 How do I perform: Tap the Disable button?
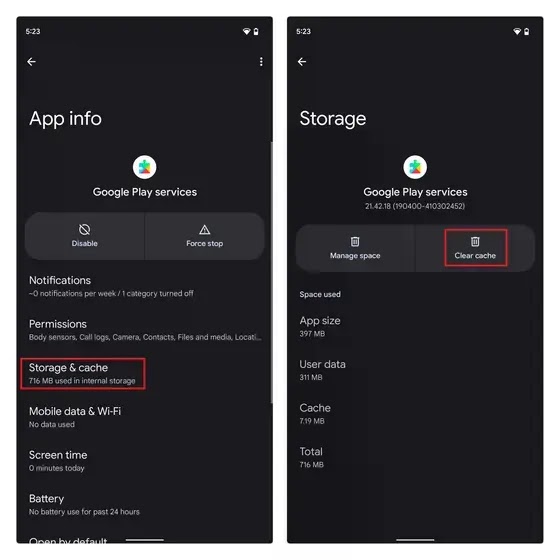pyautogui.click(x=85, y=236)
